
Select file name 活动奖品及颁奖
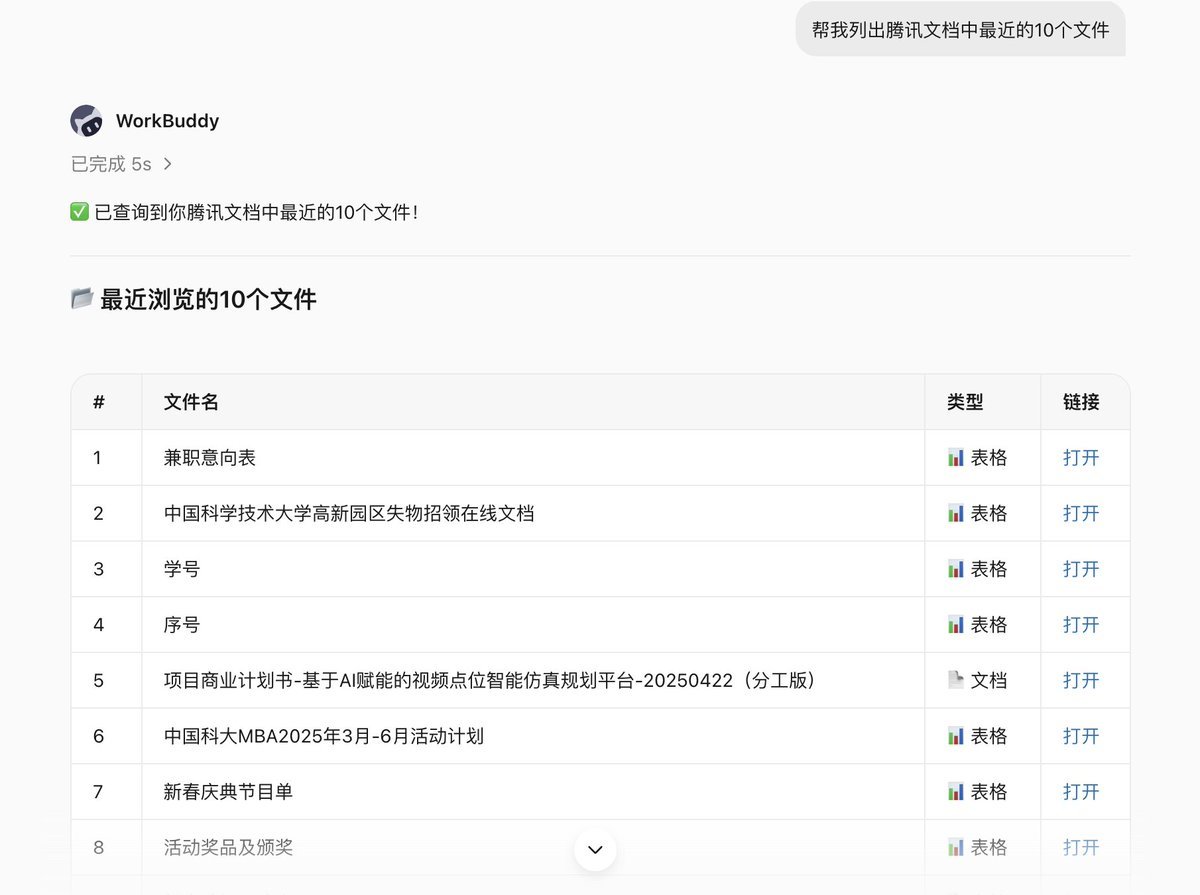228,848
